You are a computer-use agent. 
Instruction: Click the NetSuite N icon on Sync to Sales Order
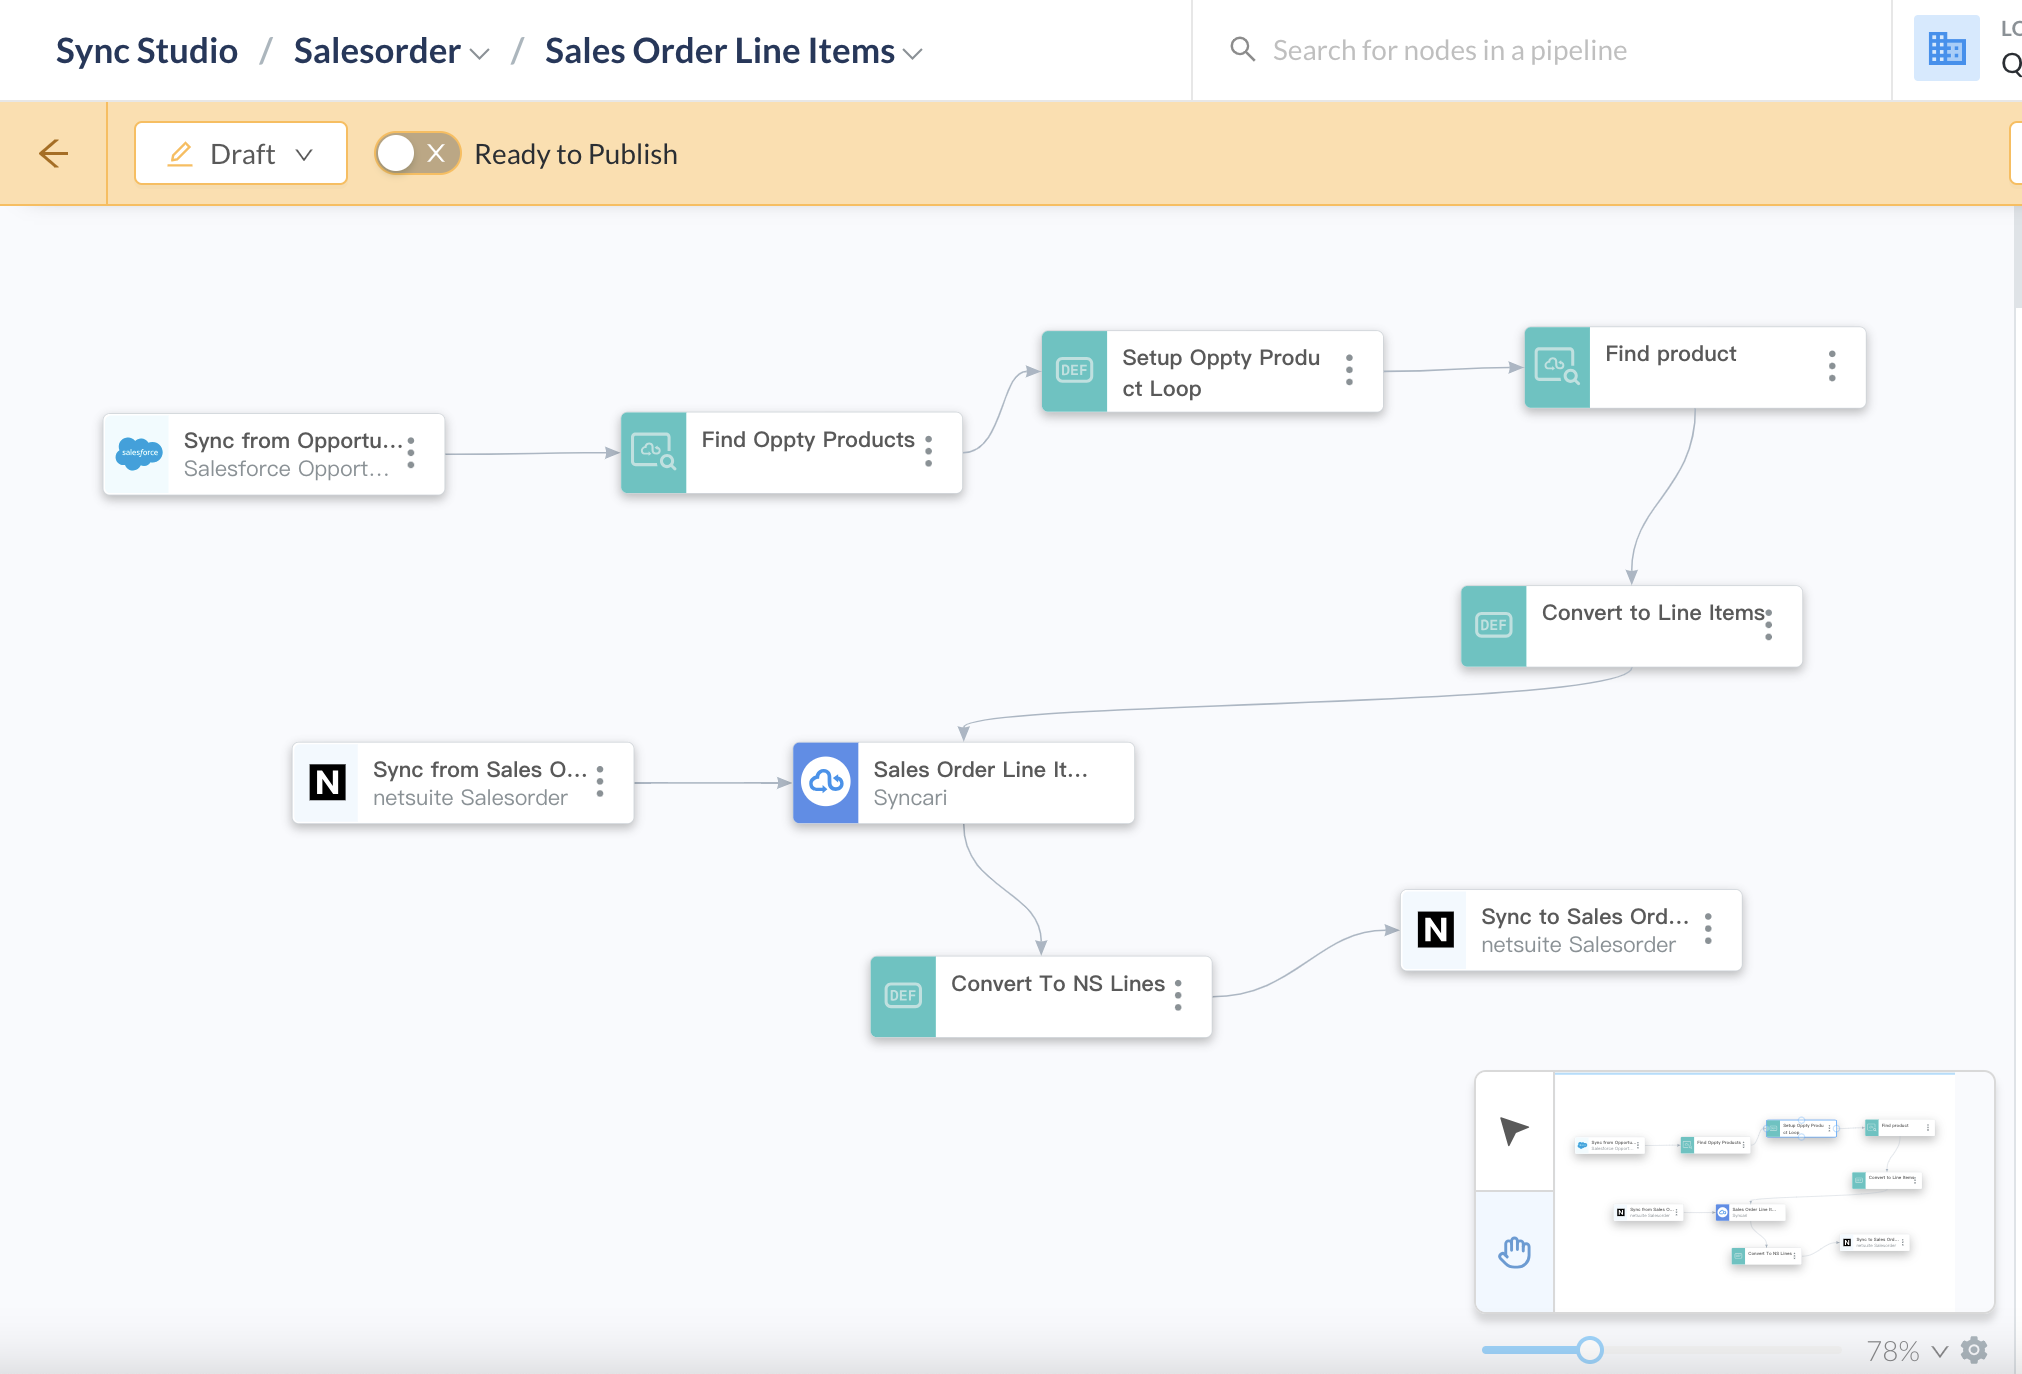(x=1435, y=929)
